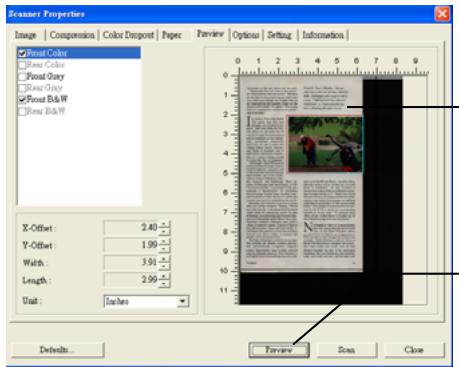
Task: Toggle the Rear Gray checkbox
Action: tap(22, 88)
